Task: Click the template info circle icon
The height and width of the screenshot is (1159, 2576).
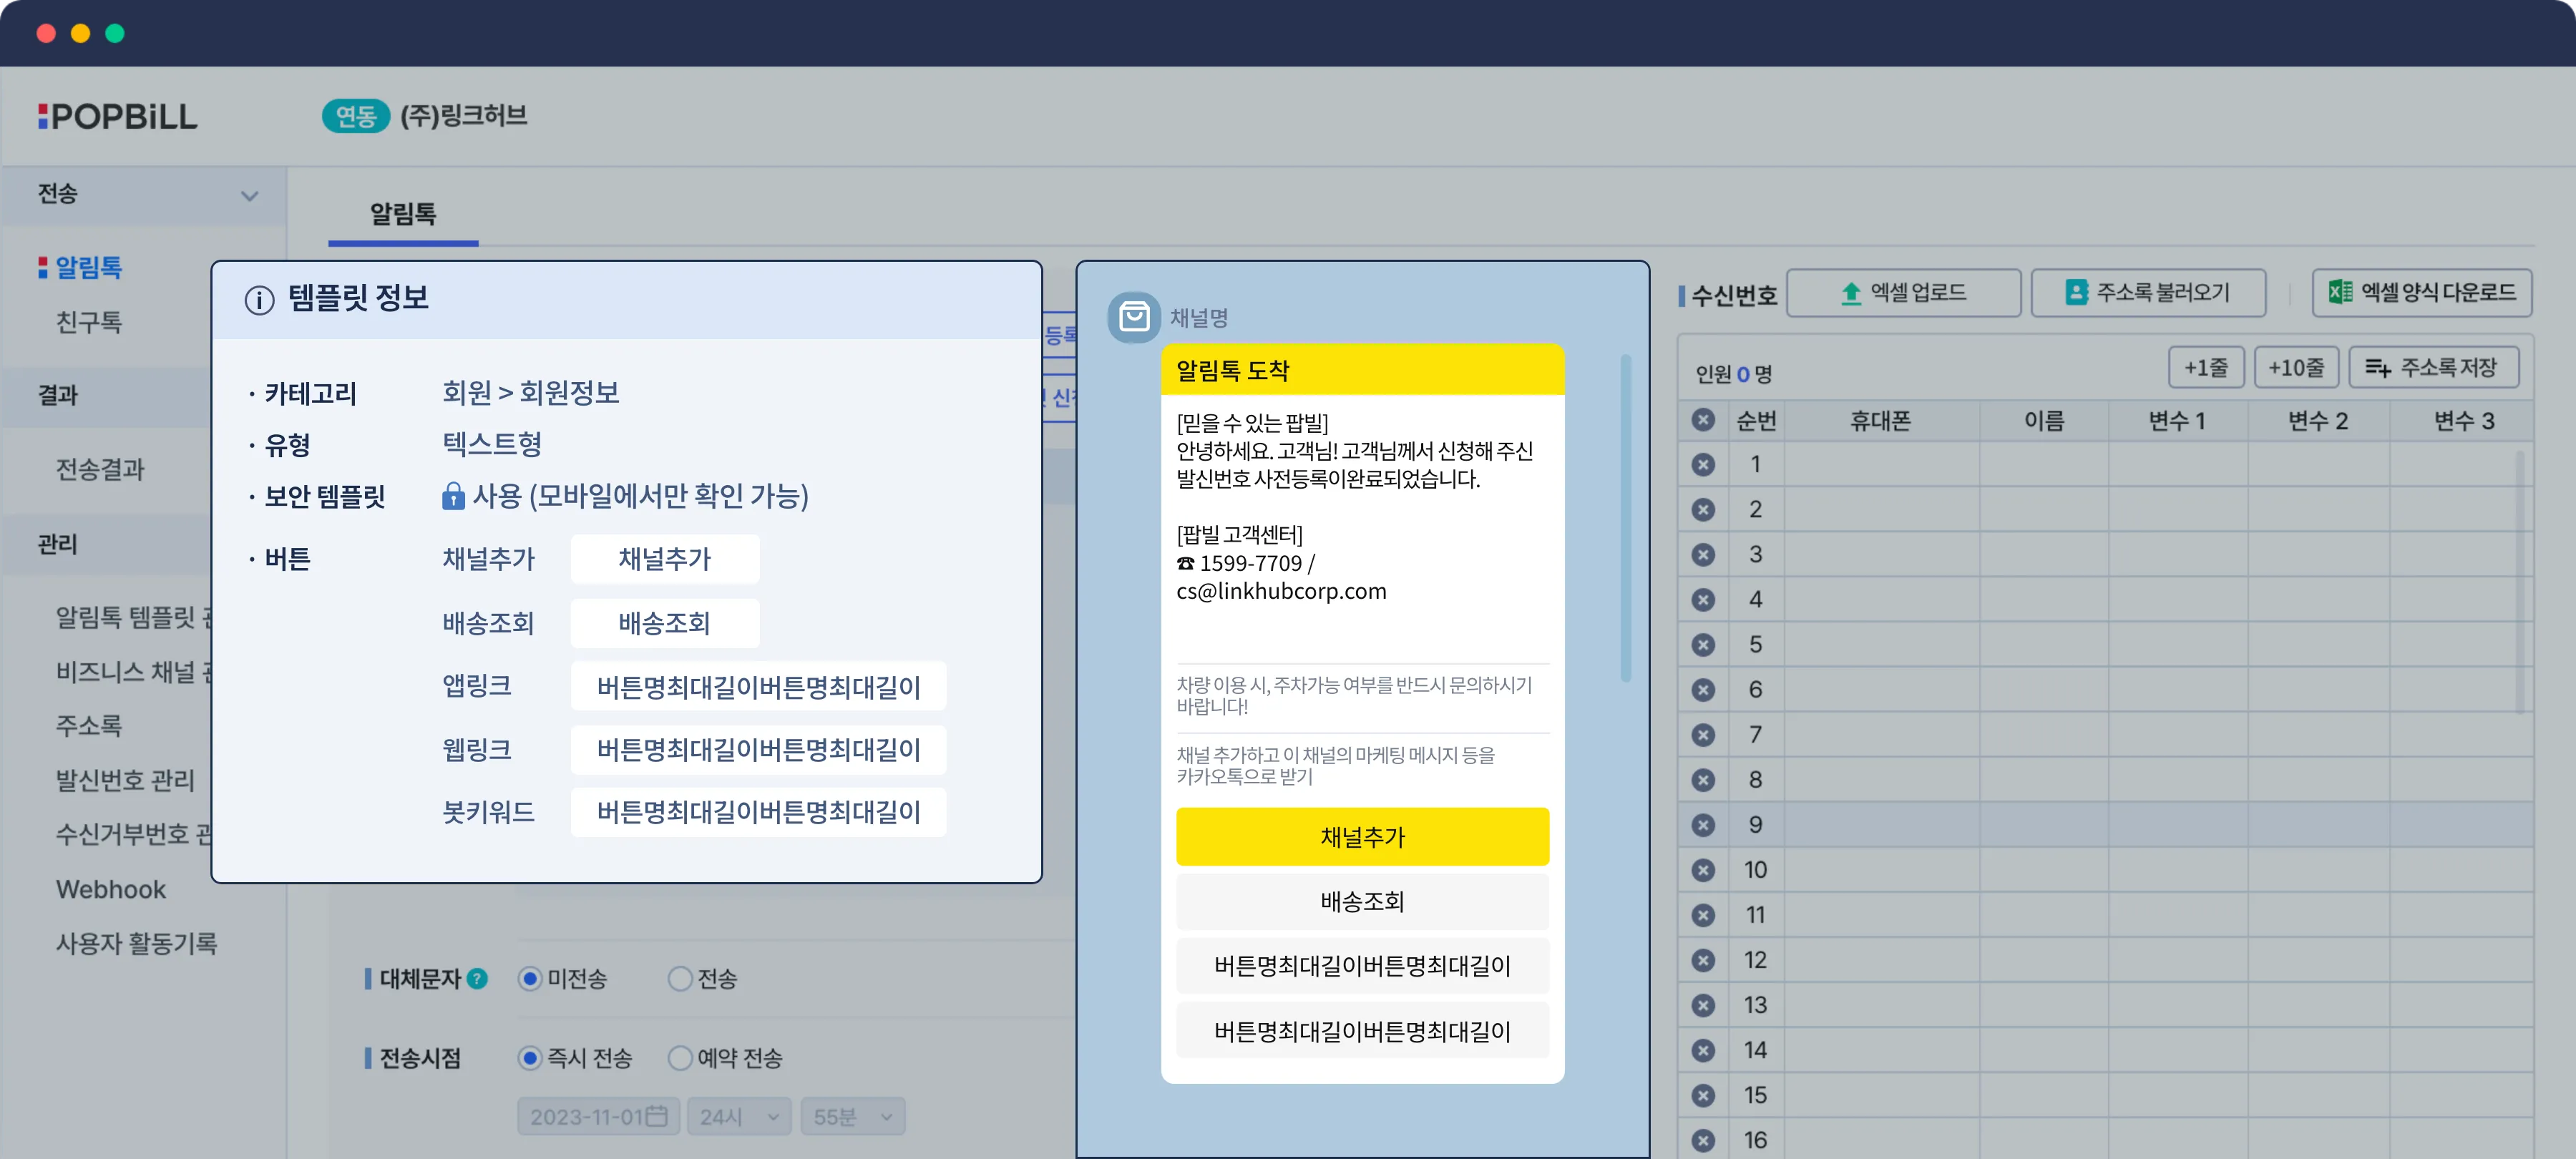Action: click(259, 299)
